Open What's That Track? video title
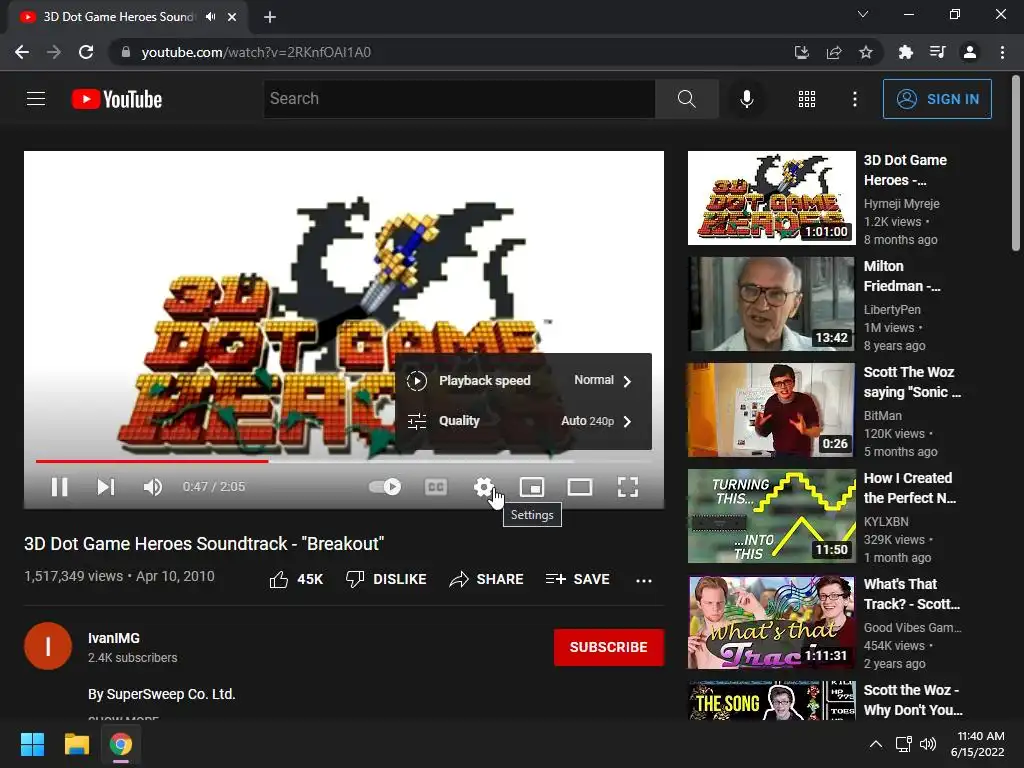1024x768 pixels. [x=912, y=594]
